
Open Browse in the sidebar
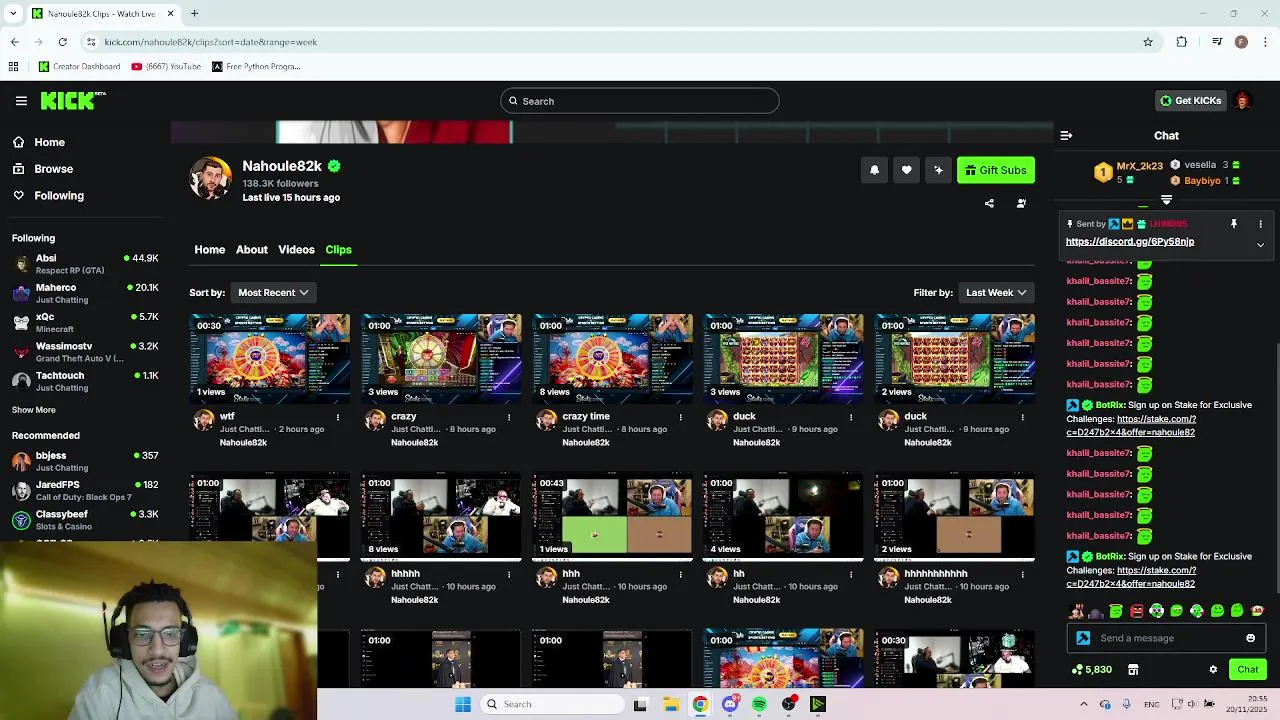[x=43, y=169]
